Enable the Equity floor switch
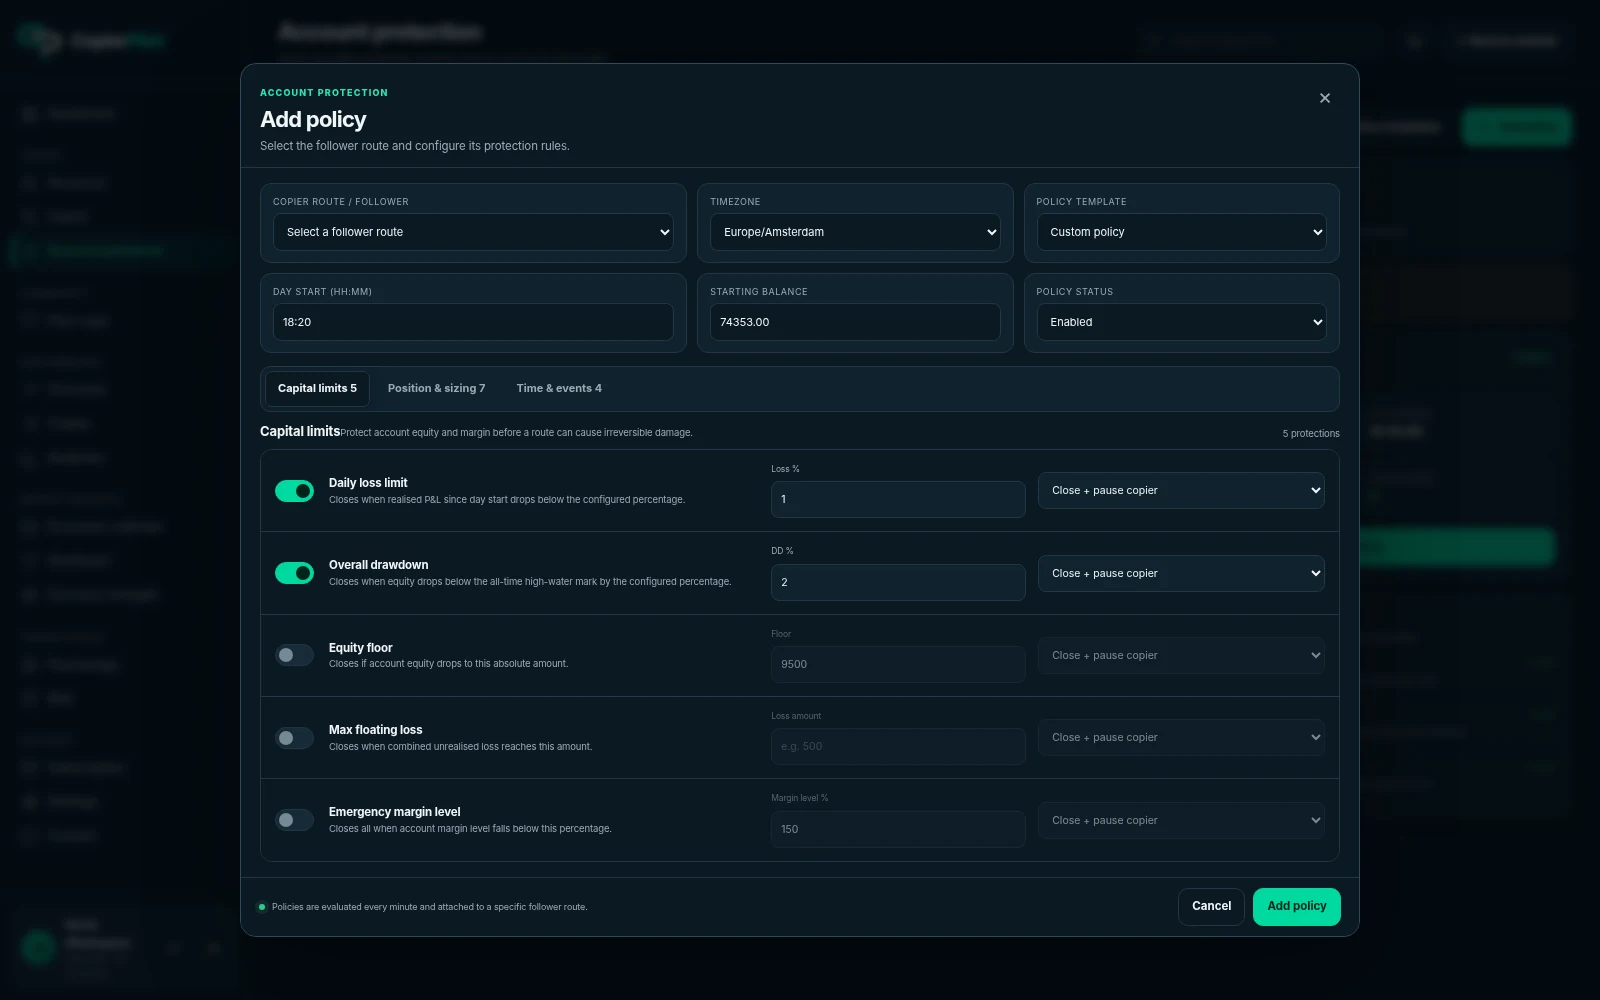Screen dimensions: 1600x1000 (294, 655)
